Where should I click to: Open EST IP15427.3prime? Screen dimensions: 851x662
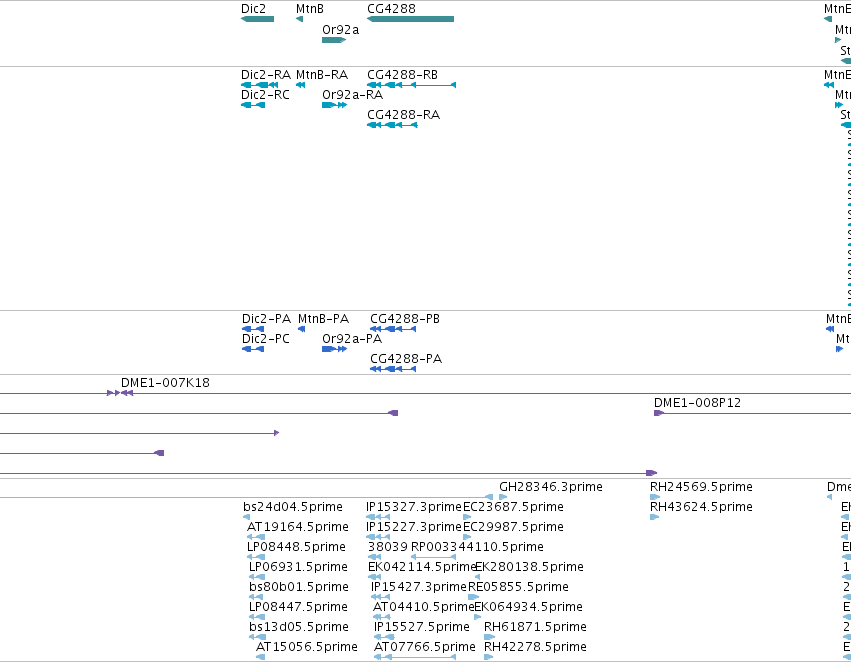[419, 587]
